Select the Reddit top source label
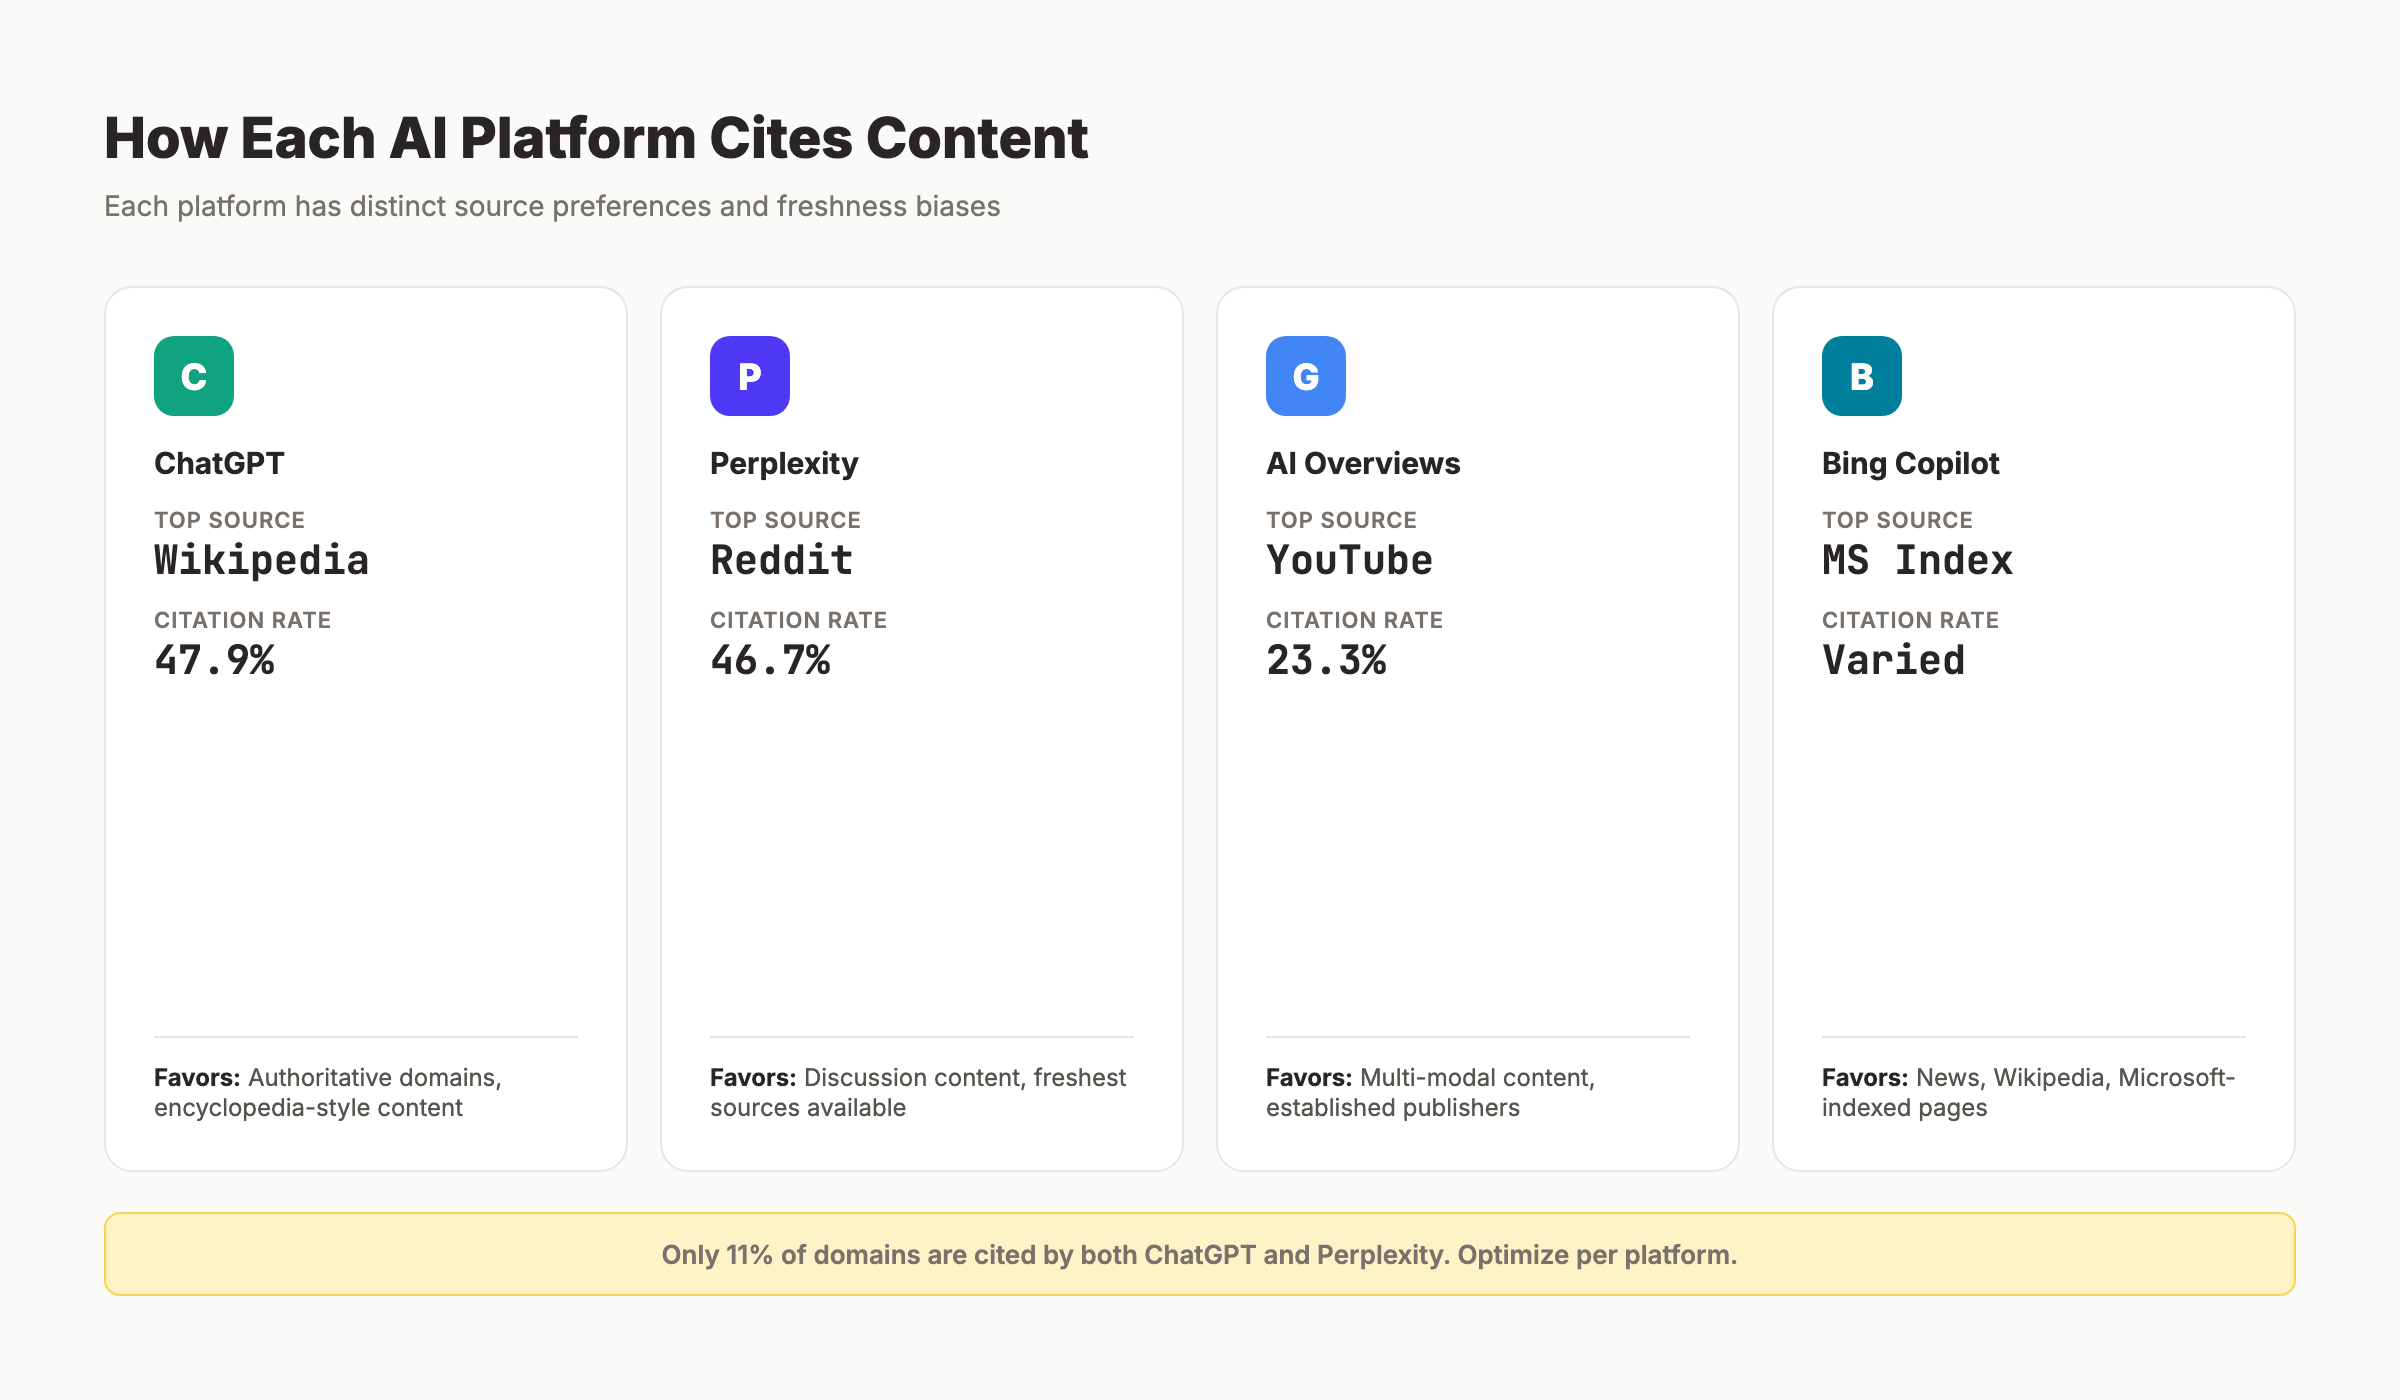This screenshot has width=2400, height=1400. point(781,560)
